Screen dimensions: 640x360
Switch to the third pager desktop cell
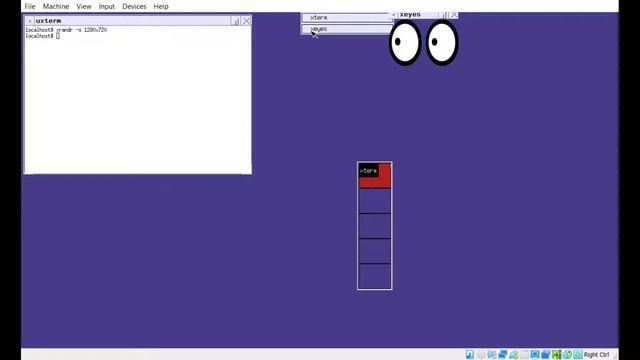(375, 226)
